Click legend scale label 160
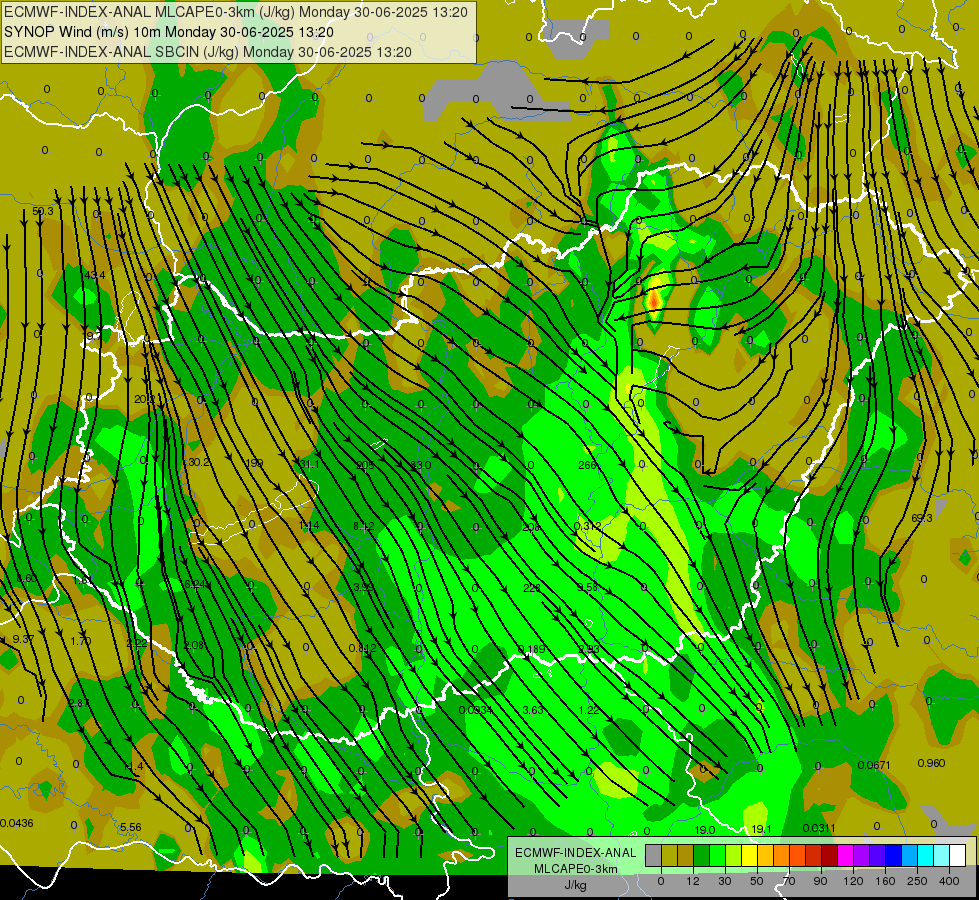This screenshot has width=979, height=900. [885, 881]
